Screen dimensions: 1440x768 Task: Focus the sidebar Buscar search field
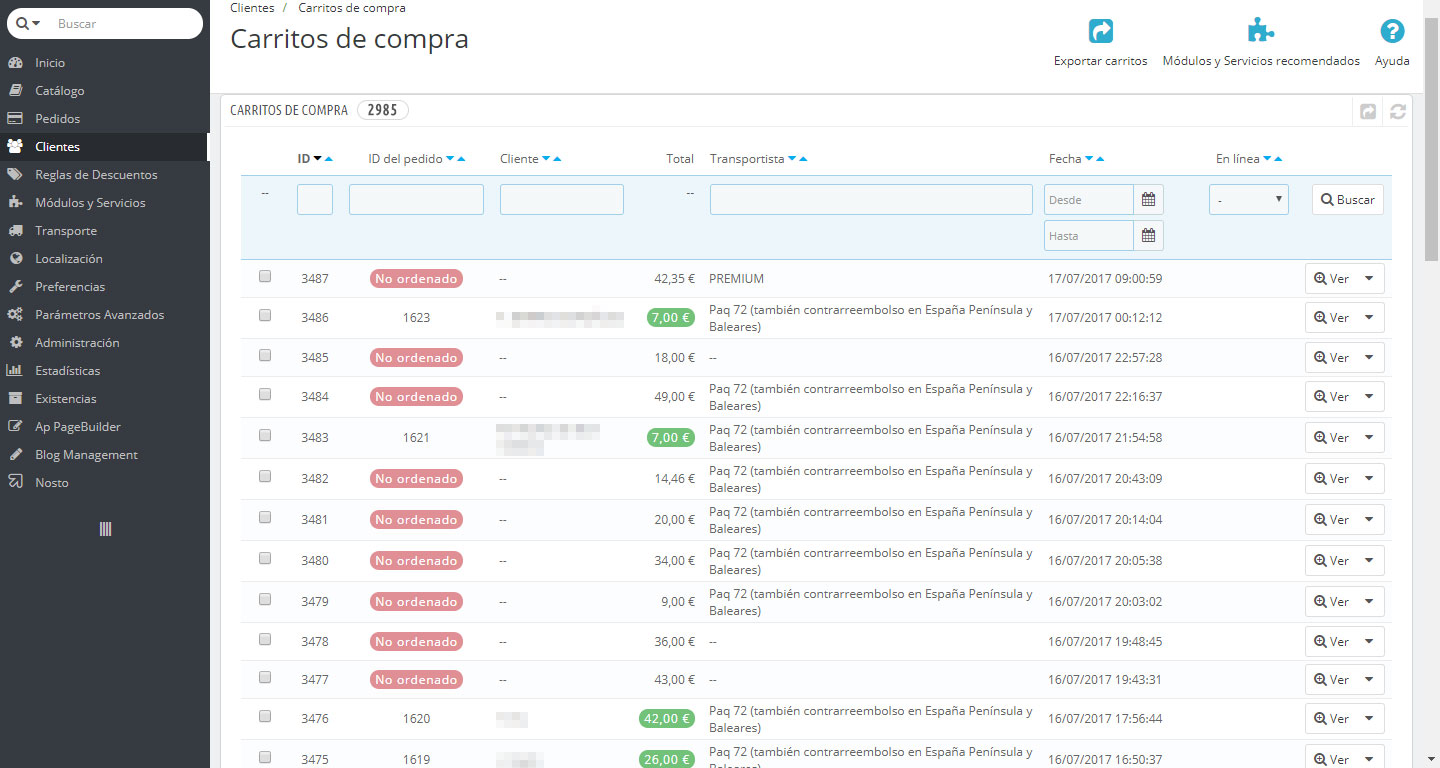pos(126,23)
